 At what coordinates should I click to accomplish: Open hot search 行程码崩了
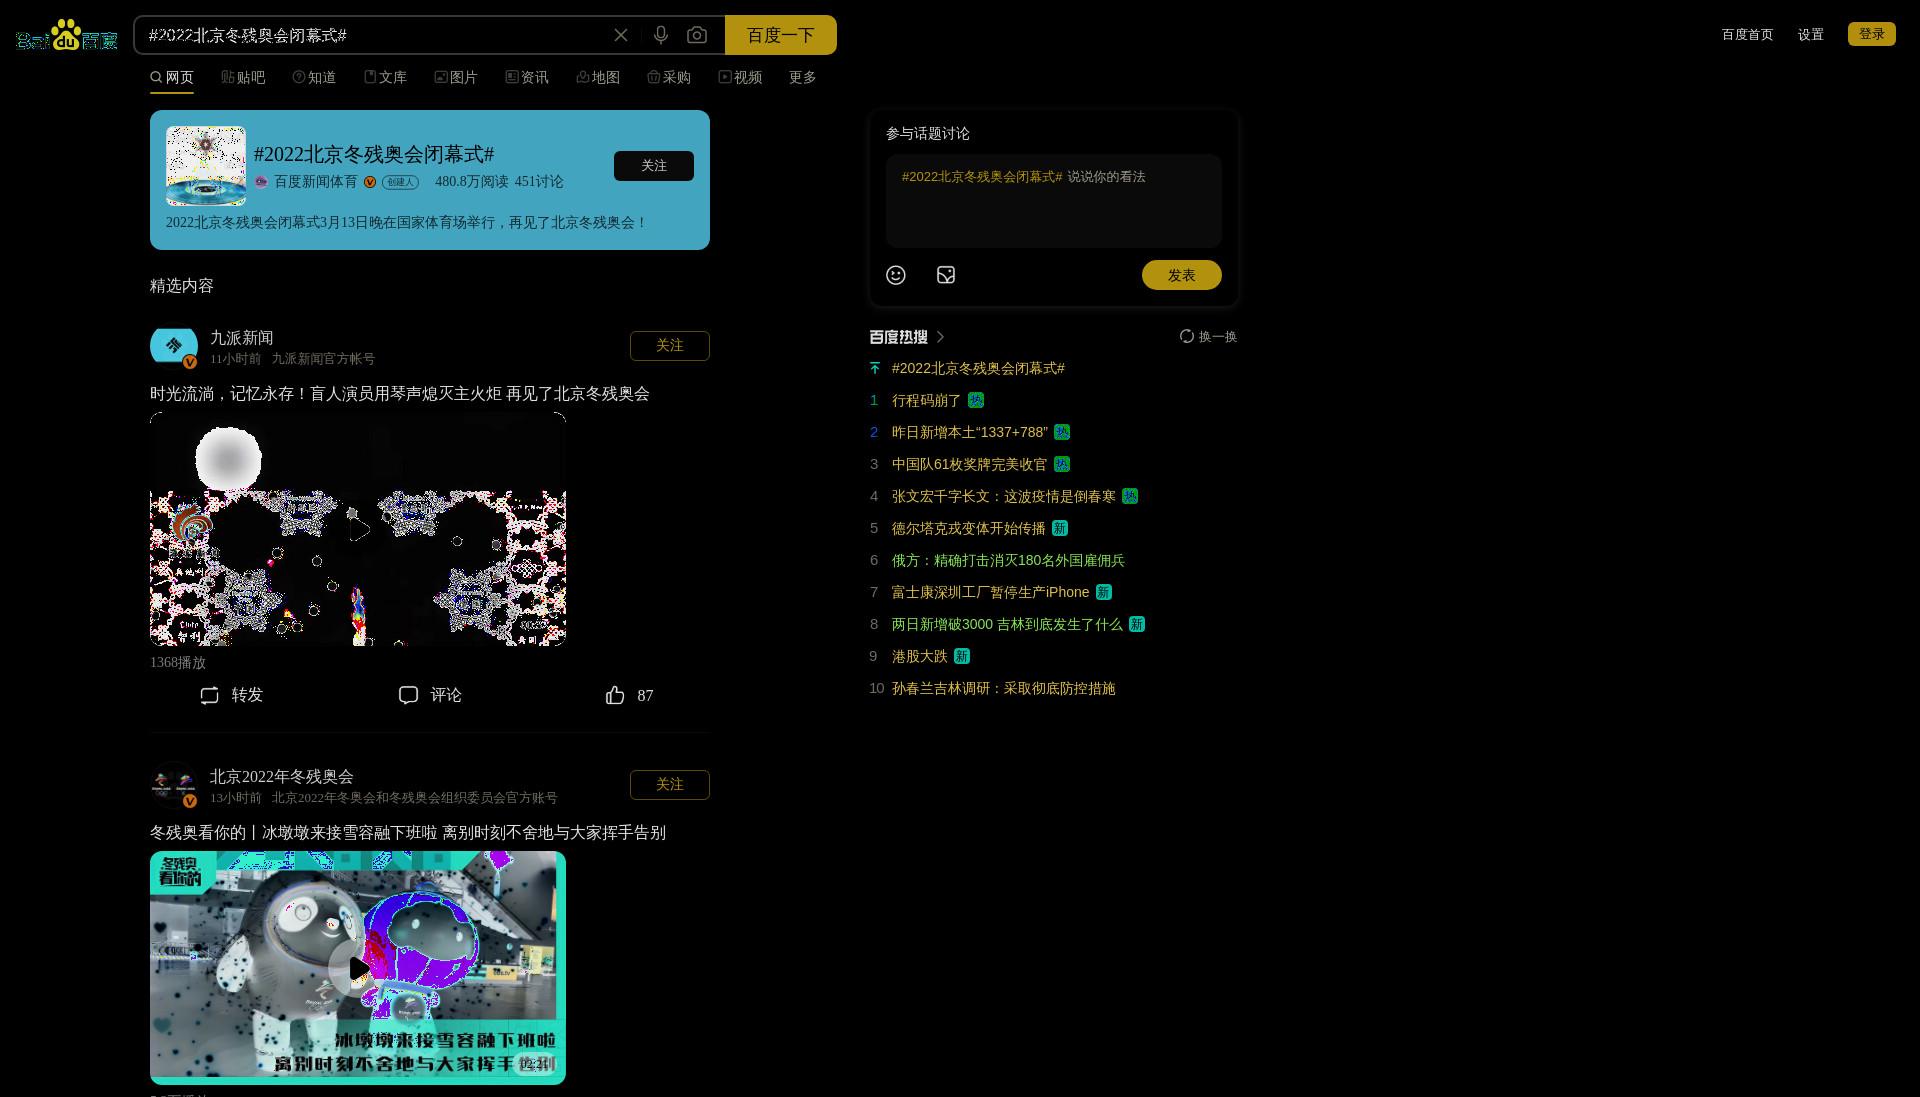926,401
